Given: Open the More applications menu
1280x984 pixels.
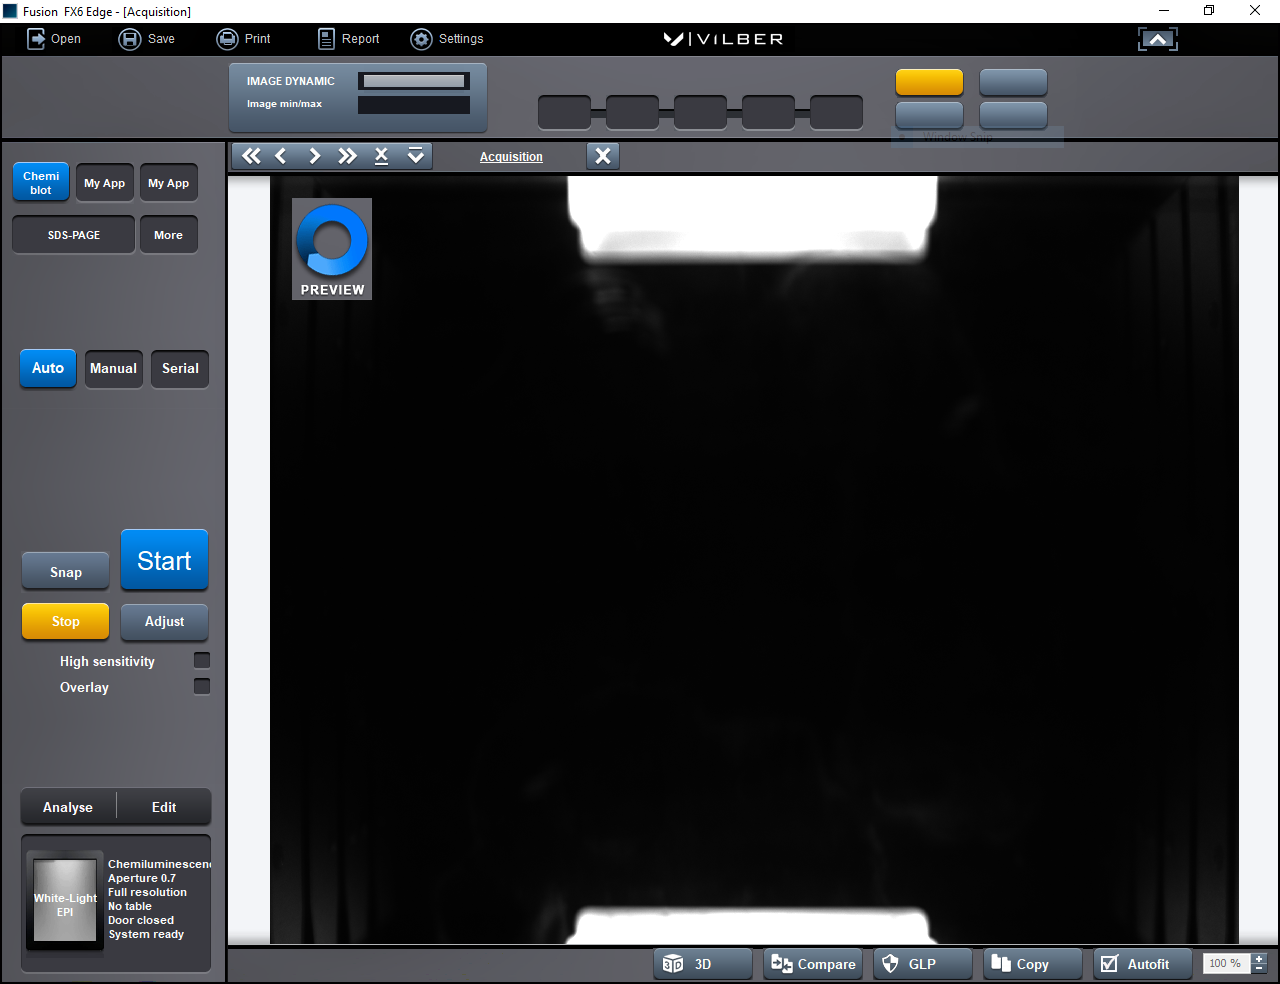Looking at the screenshot, I should (168, 234).
